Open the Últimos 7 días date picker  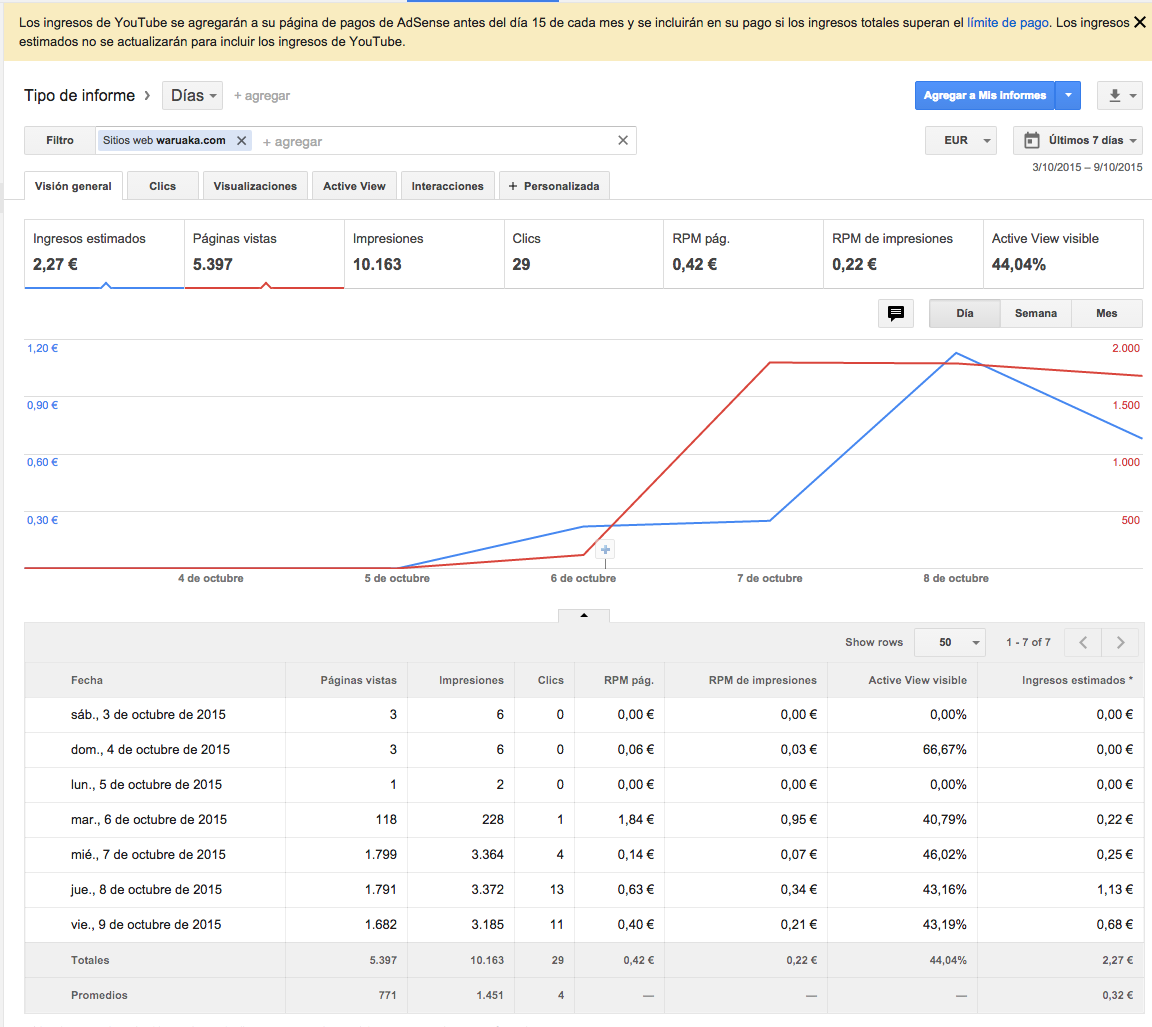[1078, 140]
